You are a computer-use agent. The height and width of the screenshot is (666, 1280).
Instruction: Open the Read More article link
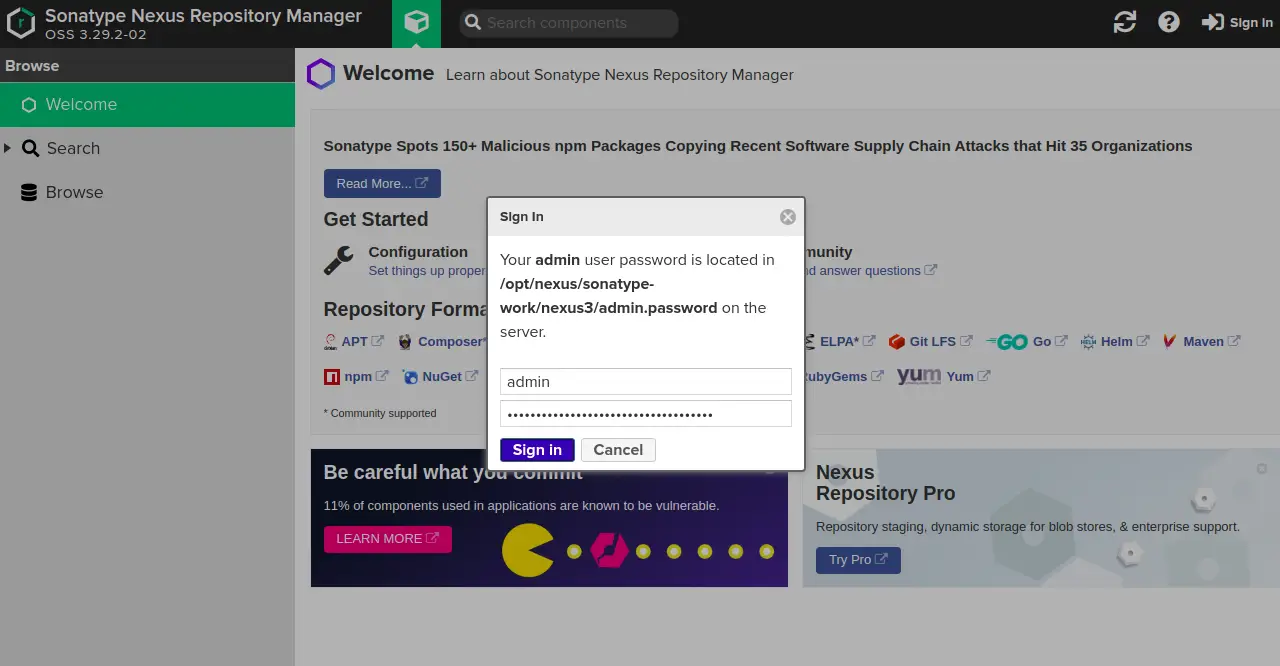[381, 183]
